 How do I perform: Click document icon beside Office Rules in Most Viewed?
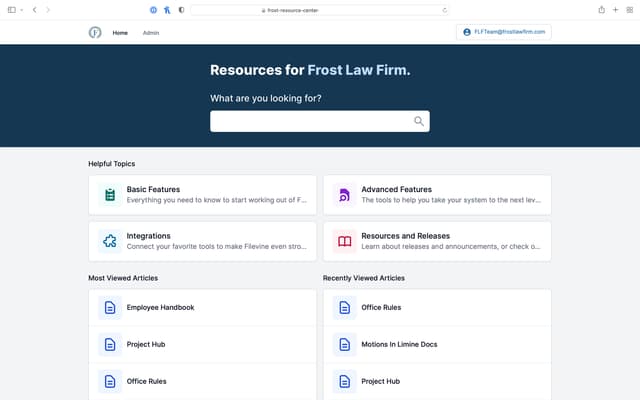tap(110, 381)
